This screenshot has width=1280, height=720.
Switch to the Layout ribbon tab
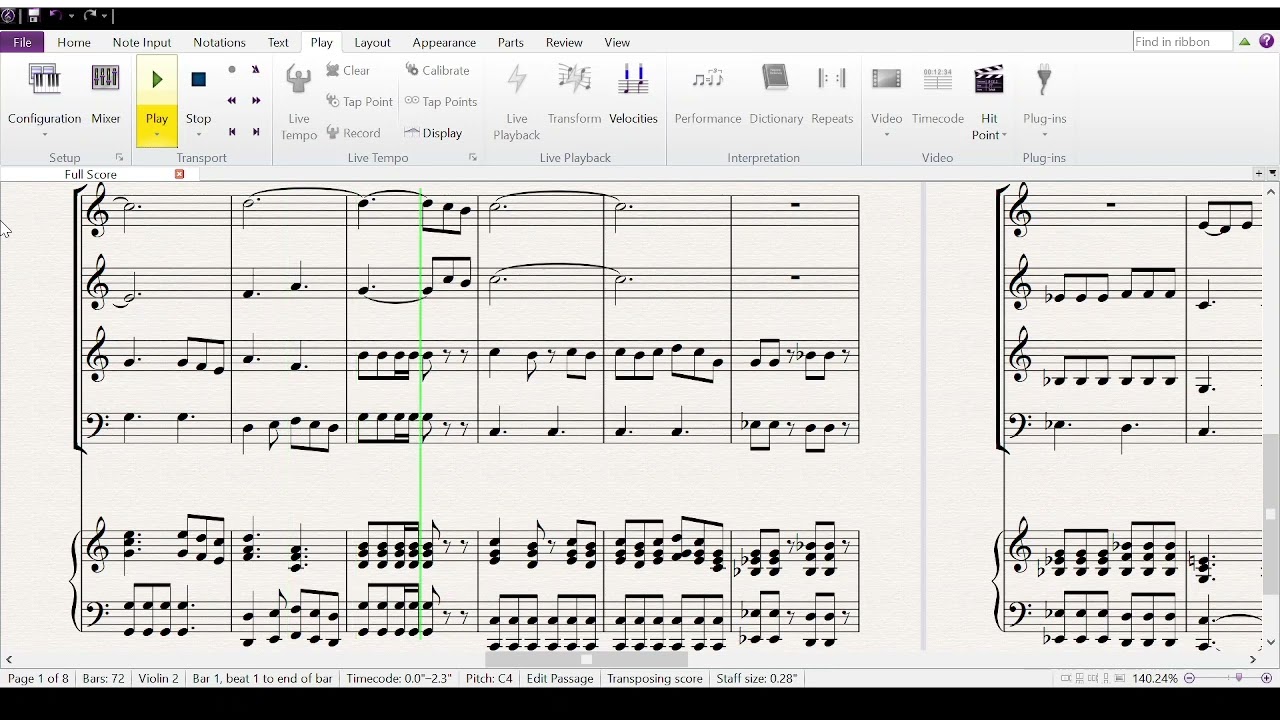(x=372, y=42)
